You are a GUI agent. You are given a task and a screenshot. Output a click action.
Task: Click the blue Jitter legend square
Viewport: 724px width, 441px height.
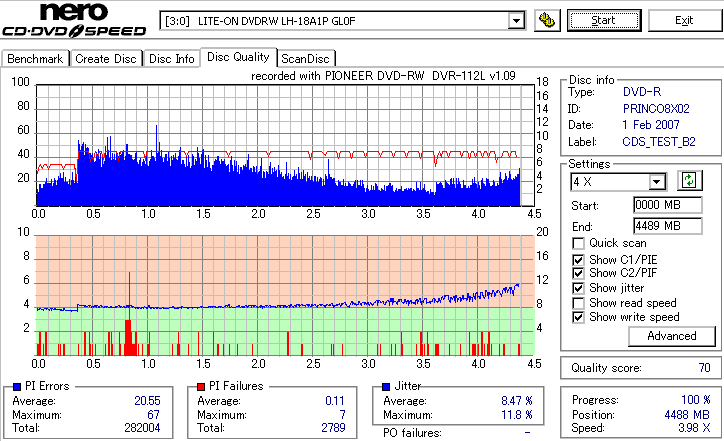[x=386, y=387]
